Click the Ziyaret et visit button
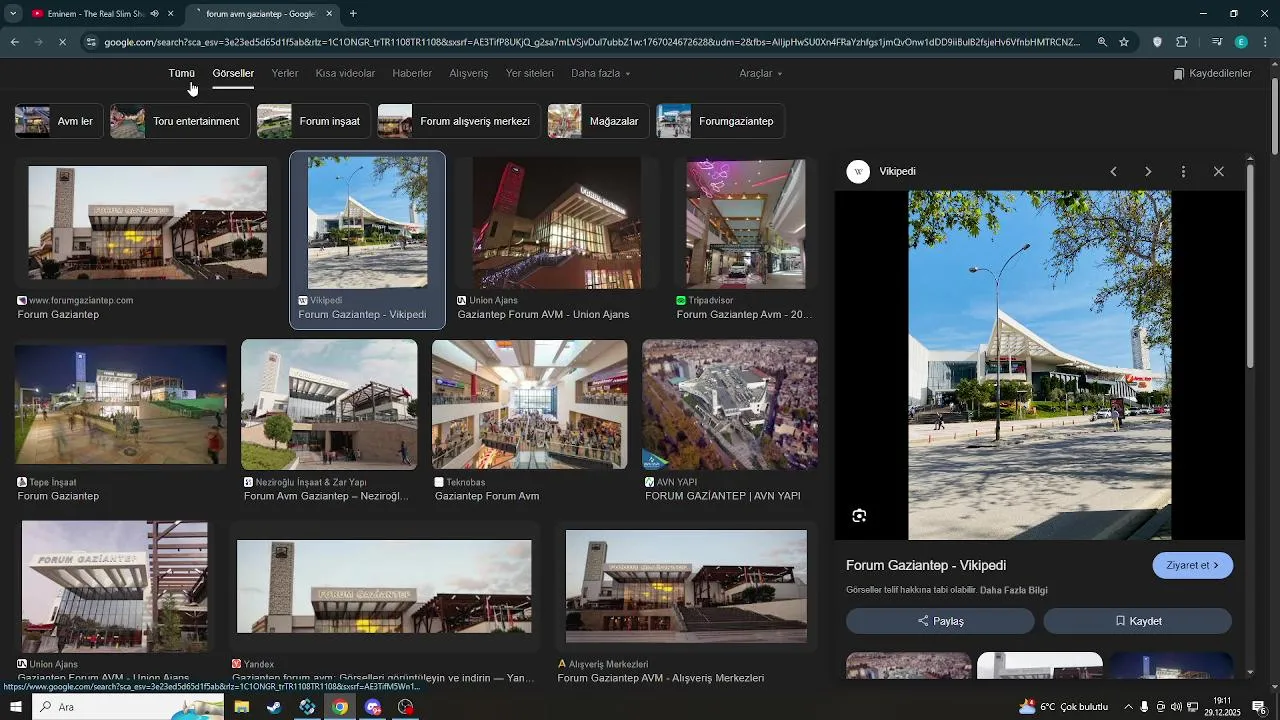This screenshot has width=1280, height=720. 1193,565
